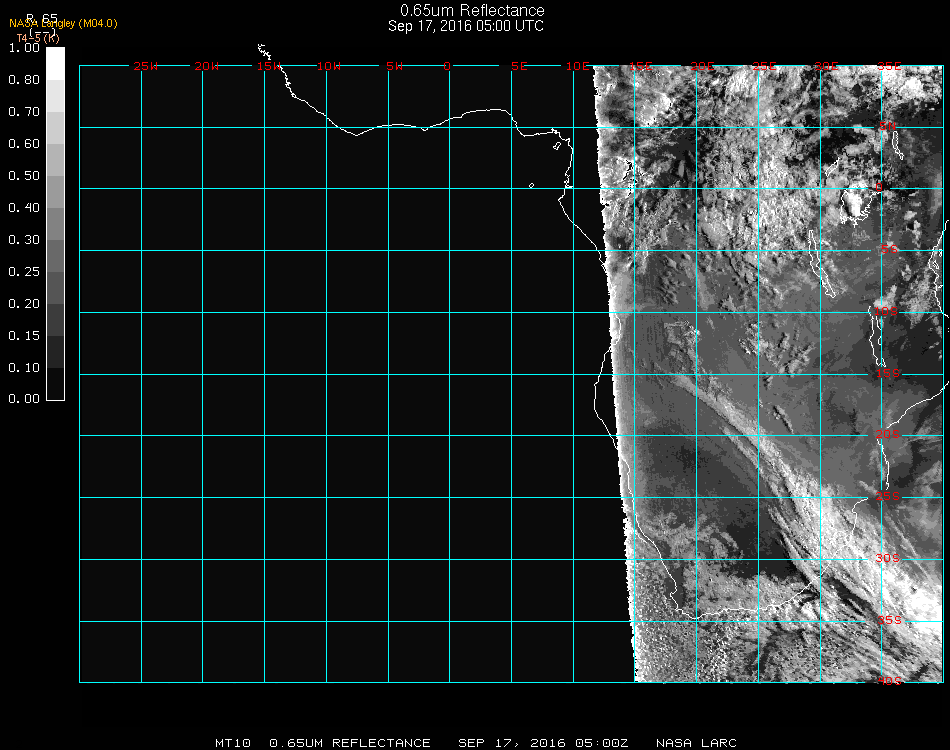Click the white 1.00 end of the colorbar
The width and height of the screenshot is (950, 750).
(55, 55)
